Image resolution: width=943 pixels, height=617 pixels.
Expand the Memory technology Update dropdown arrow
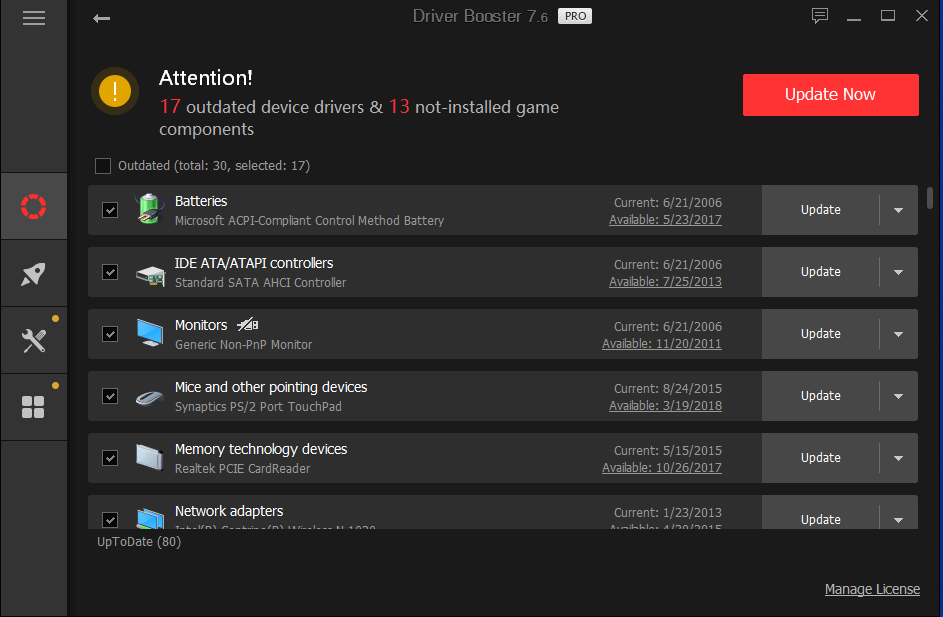pos(898,458)
